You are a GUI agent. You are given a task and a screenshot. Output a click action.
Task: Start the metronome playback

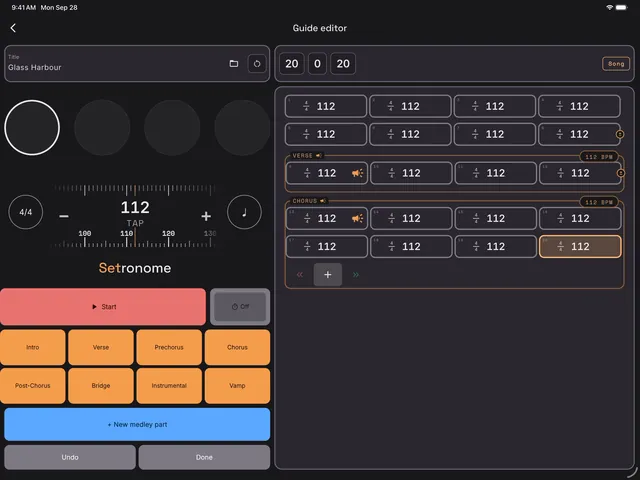[103, 307]
